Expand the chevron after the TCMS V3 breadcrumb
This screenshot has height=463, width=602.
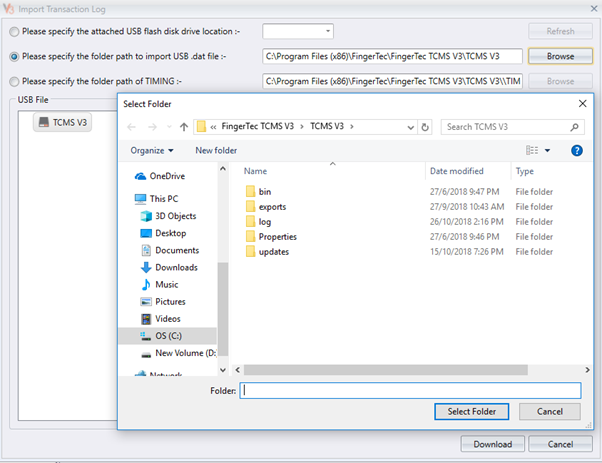[x=352, y=127]
